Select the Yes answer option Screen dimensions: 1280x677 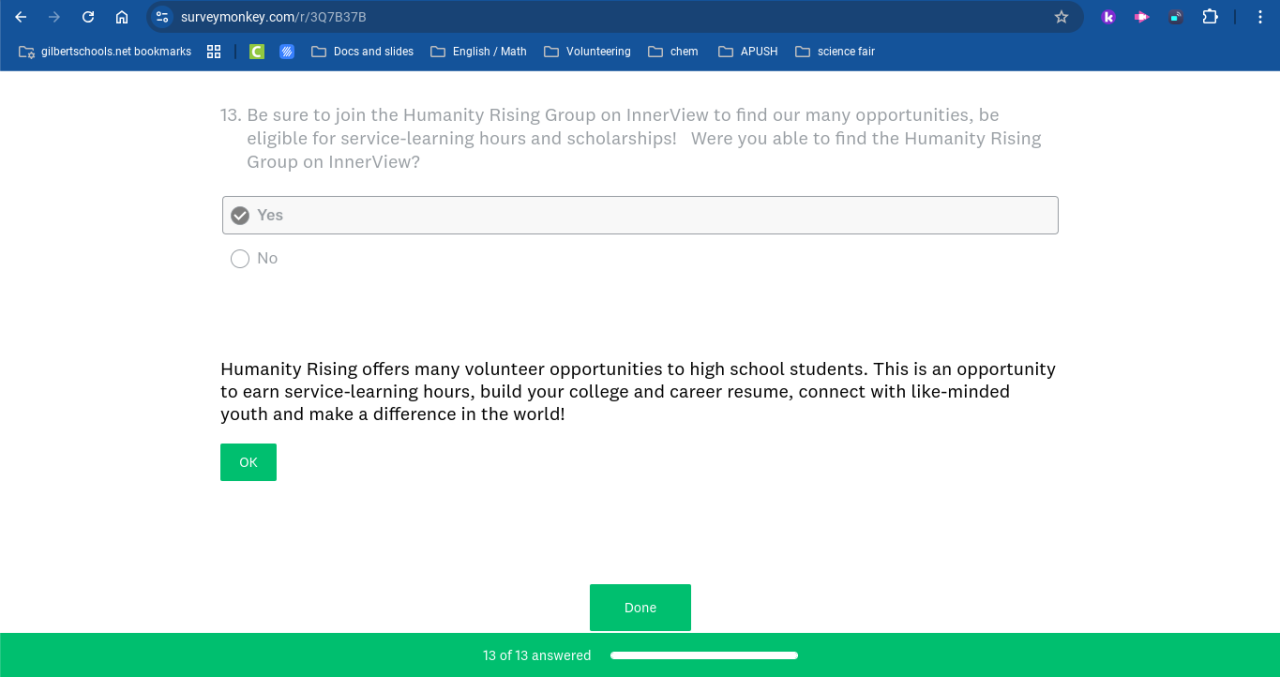click(640, 215)
